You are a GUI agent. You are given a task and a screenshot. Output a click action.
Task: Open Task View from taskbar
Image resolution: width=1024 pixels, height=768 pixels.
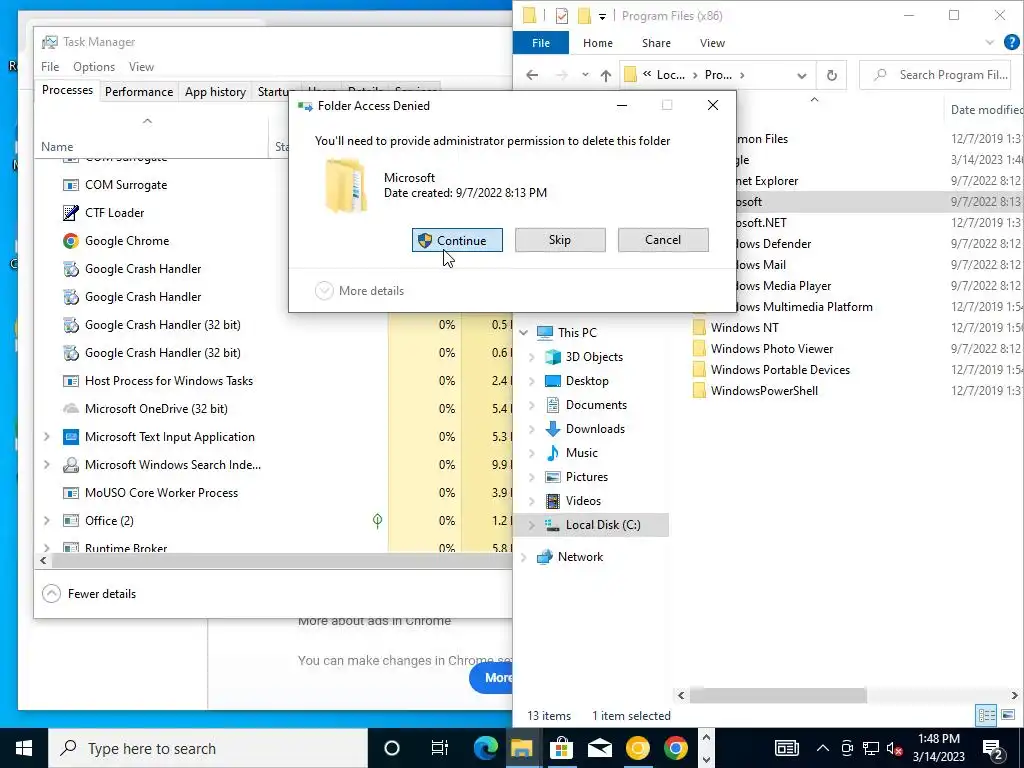[440, 748]
